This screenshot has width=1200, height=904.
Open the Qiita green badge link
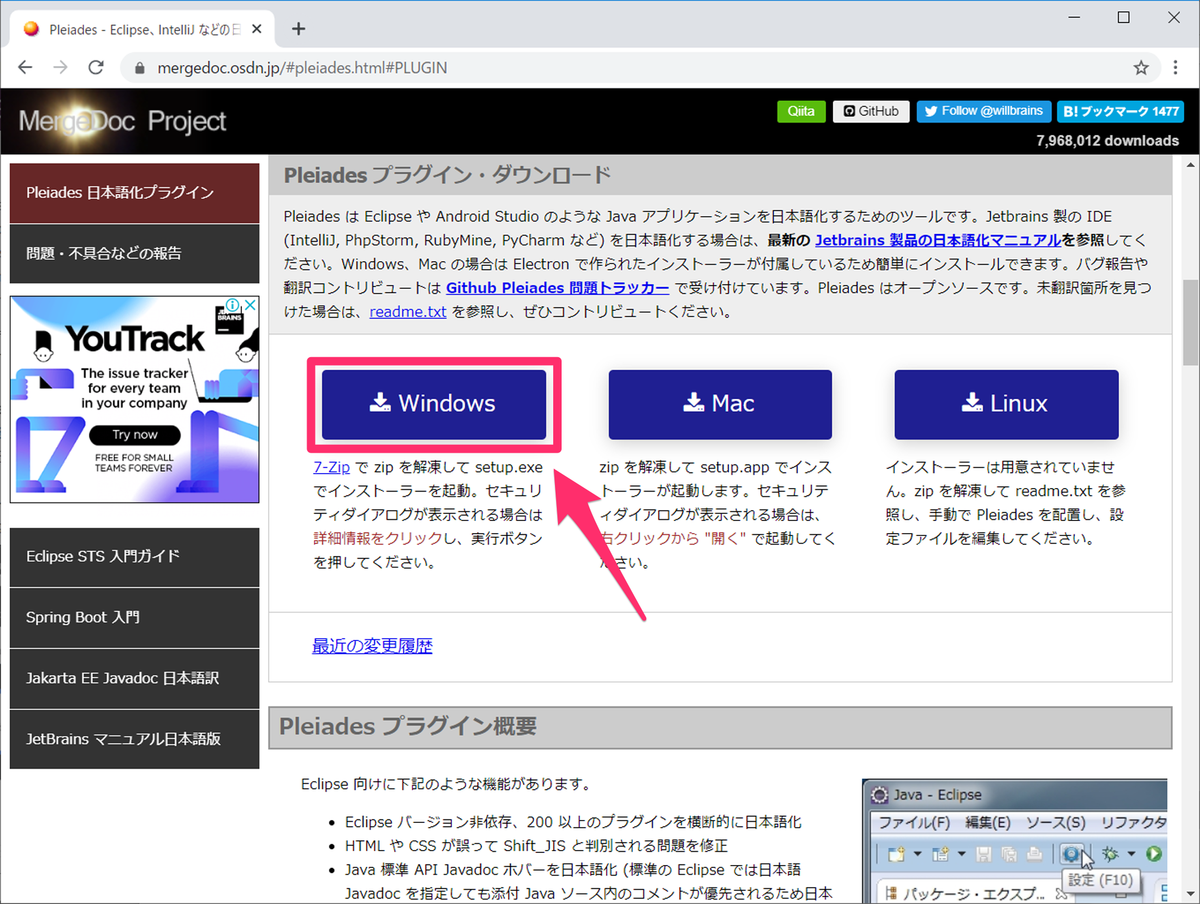click(x=801, y=111)
